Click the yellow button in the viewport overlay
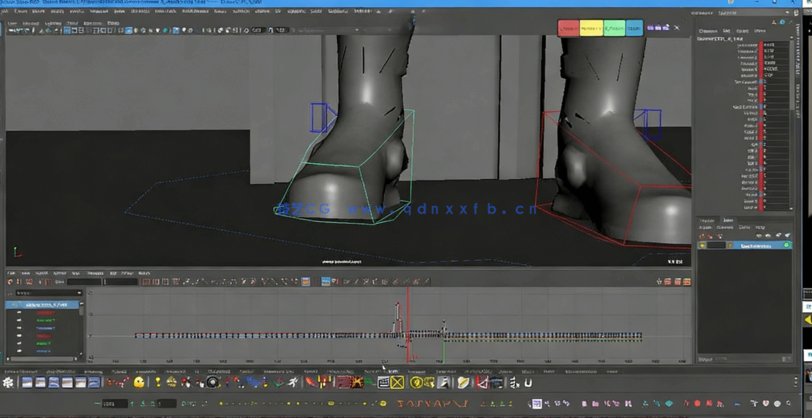 [591, 28]
